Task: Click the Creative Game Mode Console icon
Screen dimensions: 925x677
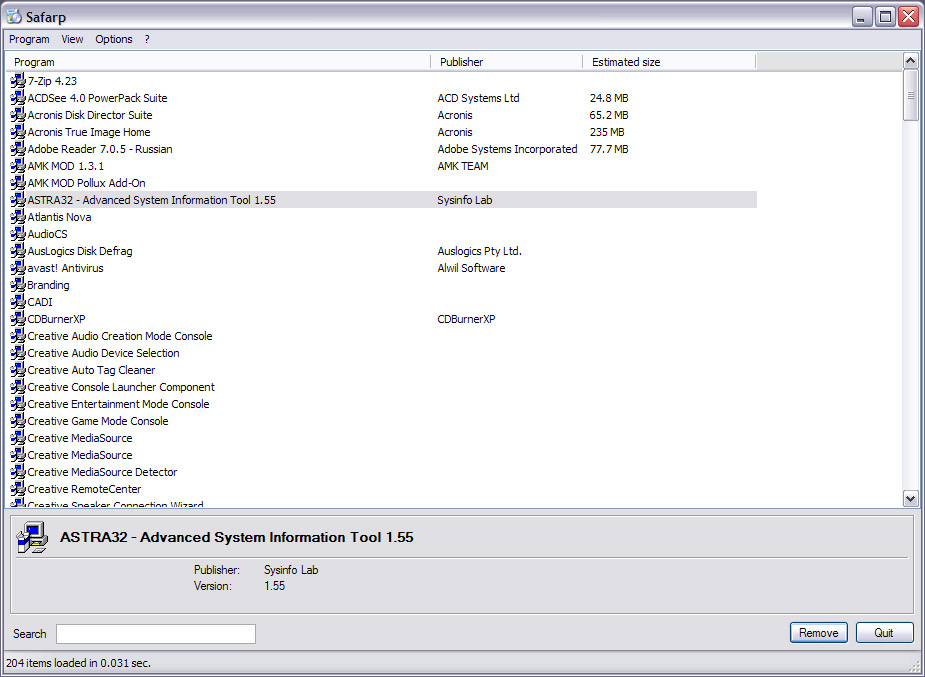Action: coord(18,421)
